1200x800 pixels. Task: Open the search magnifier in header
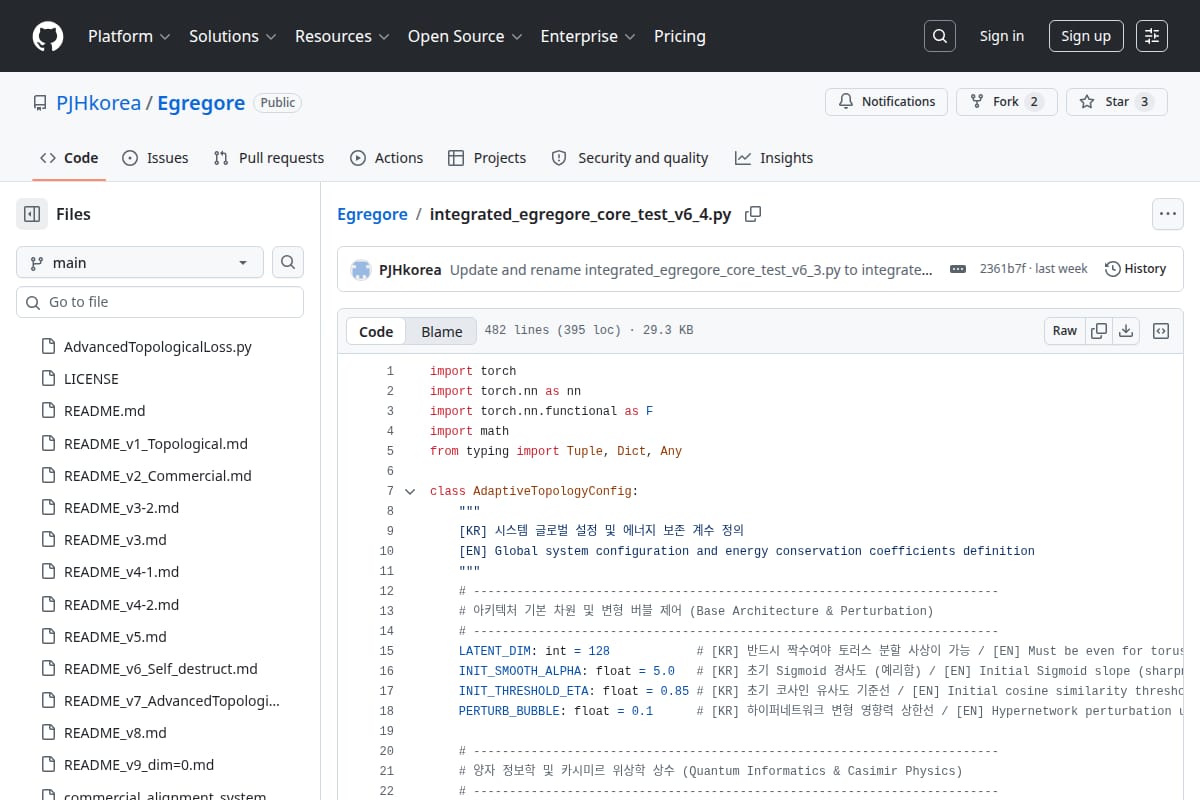pyautogui.click(x=939, y=36)
